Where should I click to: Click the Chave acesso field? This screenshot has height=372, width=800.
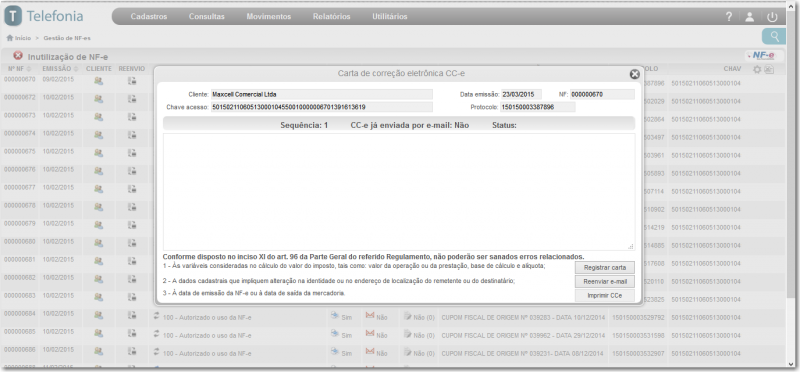(321, 107)
